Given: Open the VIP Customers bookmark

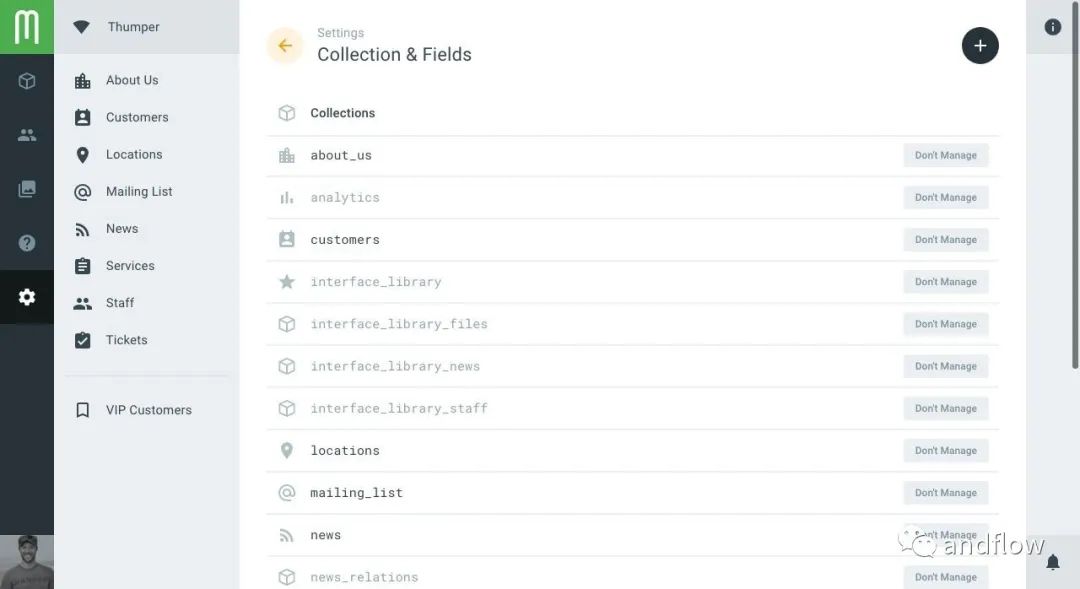Looking at the screenshot, I should 148,410.
